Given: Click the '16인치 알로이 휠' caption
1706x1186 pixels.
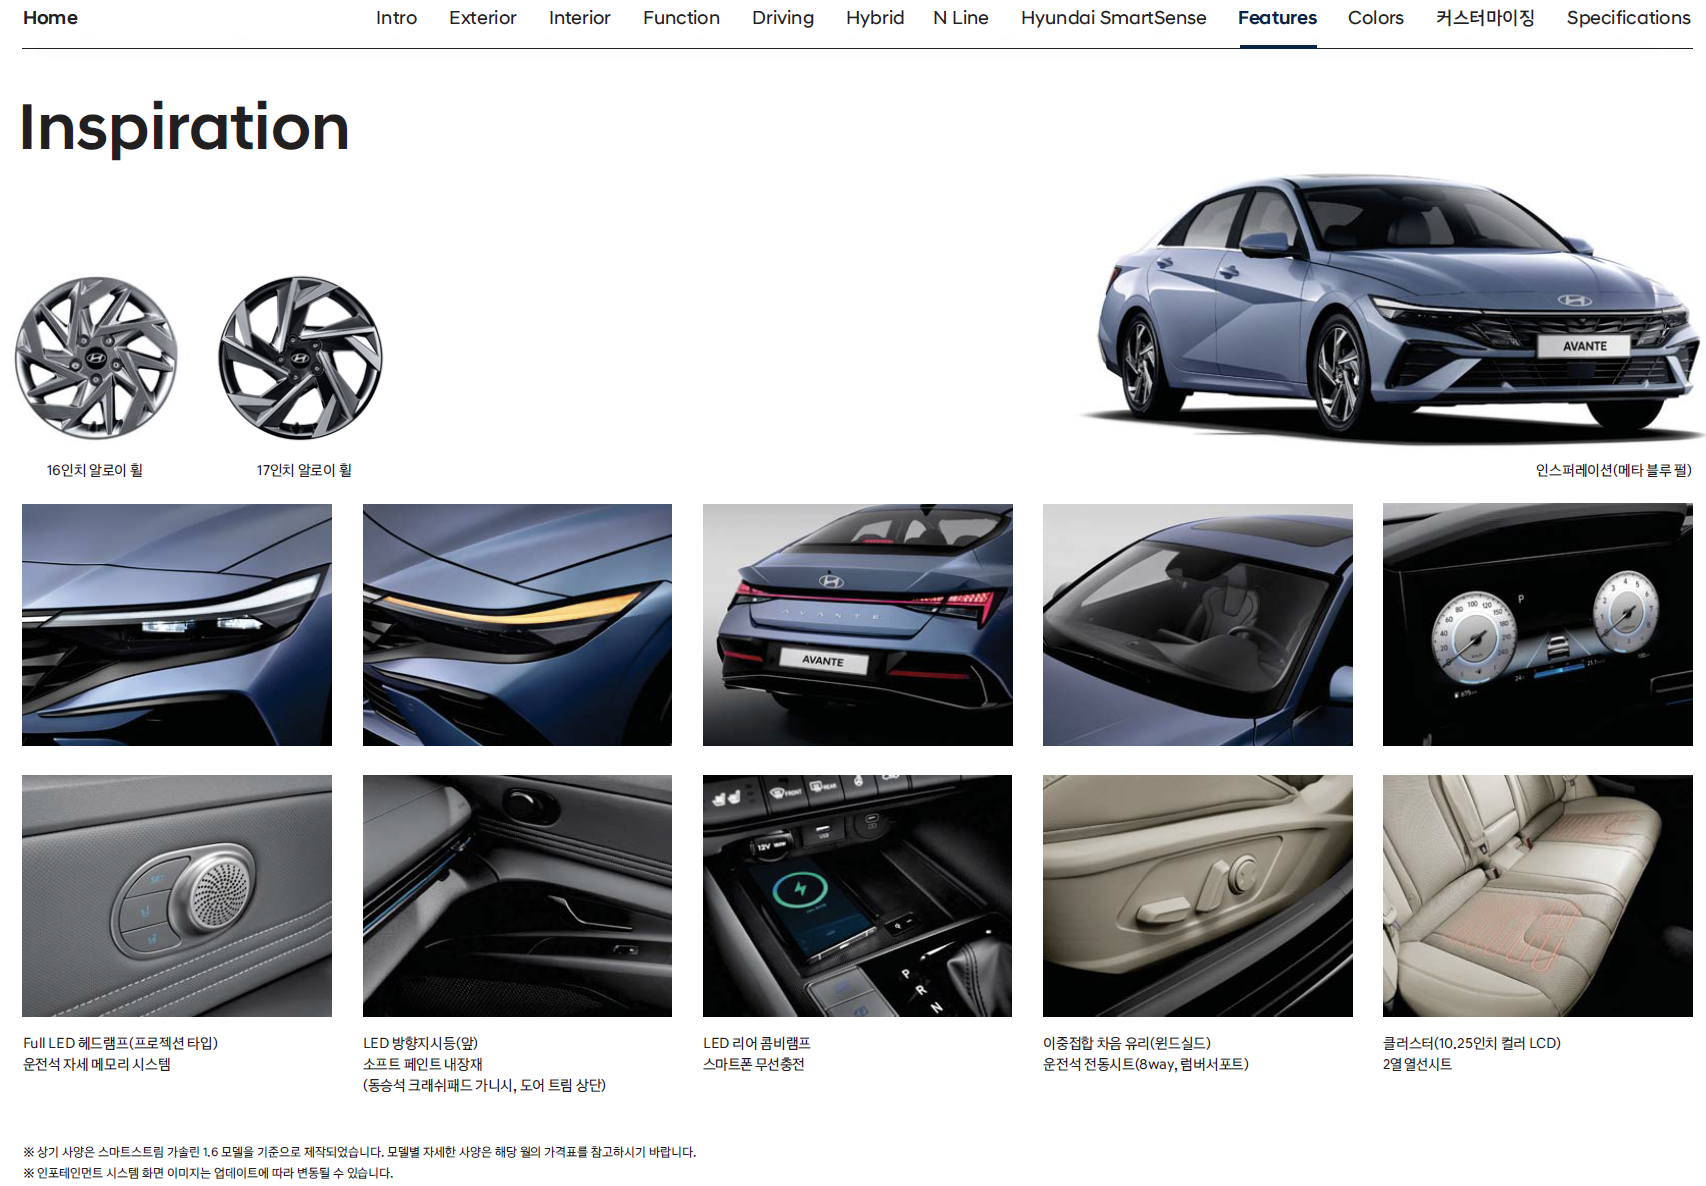Looking at the screenshot, I should [x=95, y=470].
